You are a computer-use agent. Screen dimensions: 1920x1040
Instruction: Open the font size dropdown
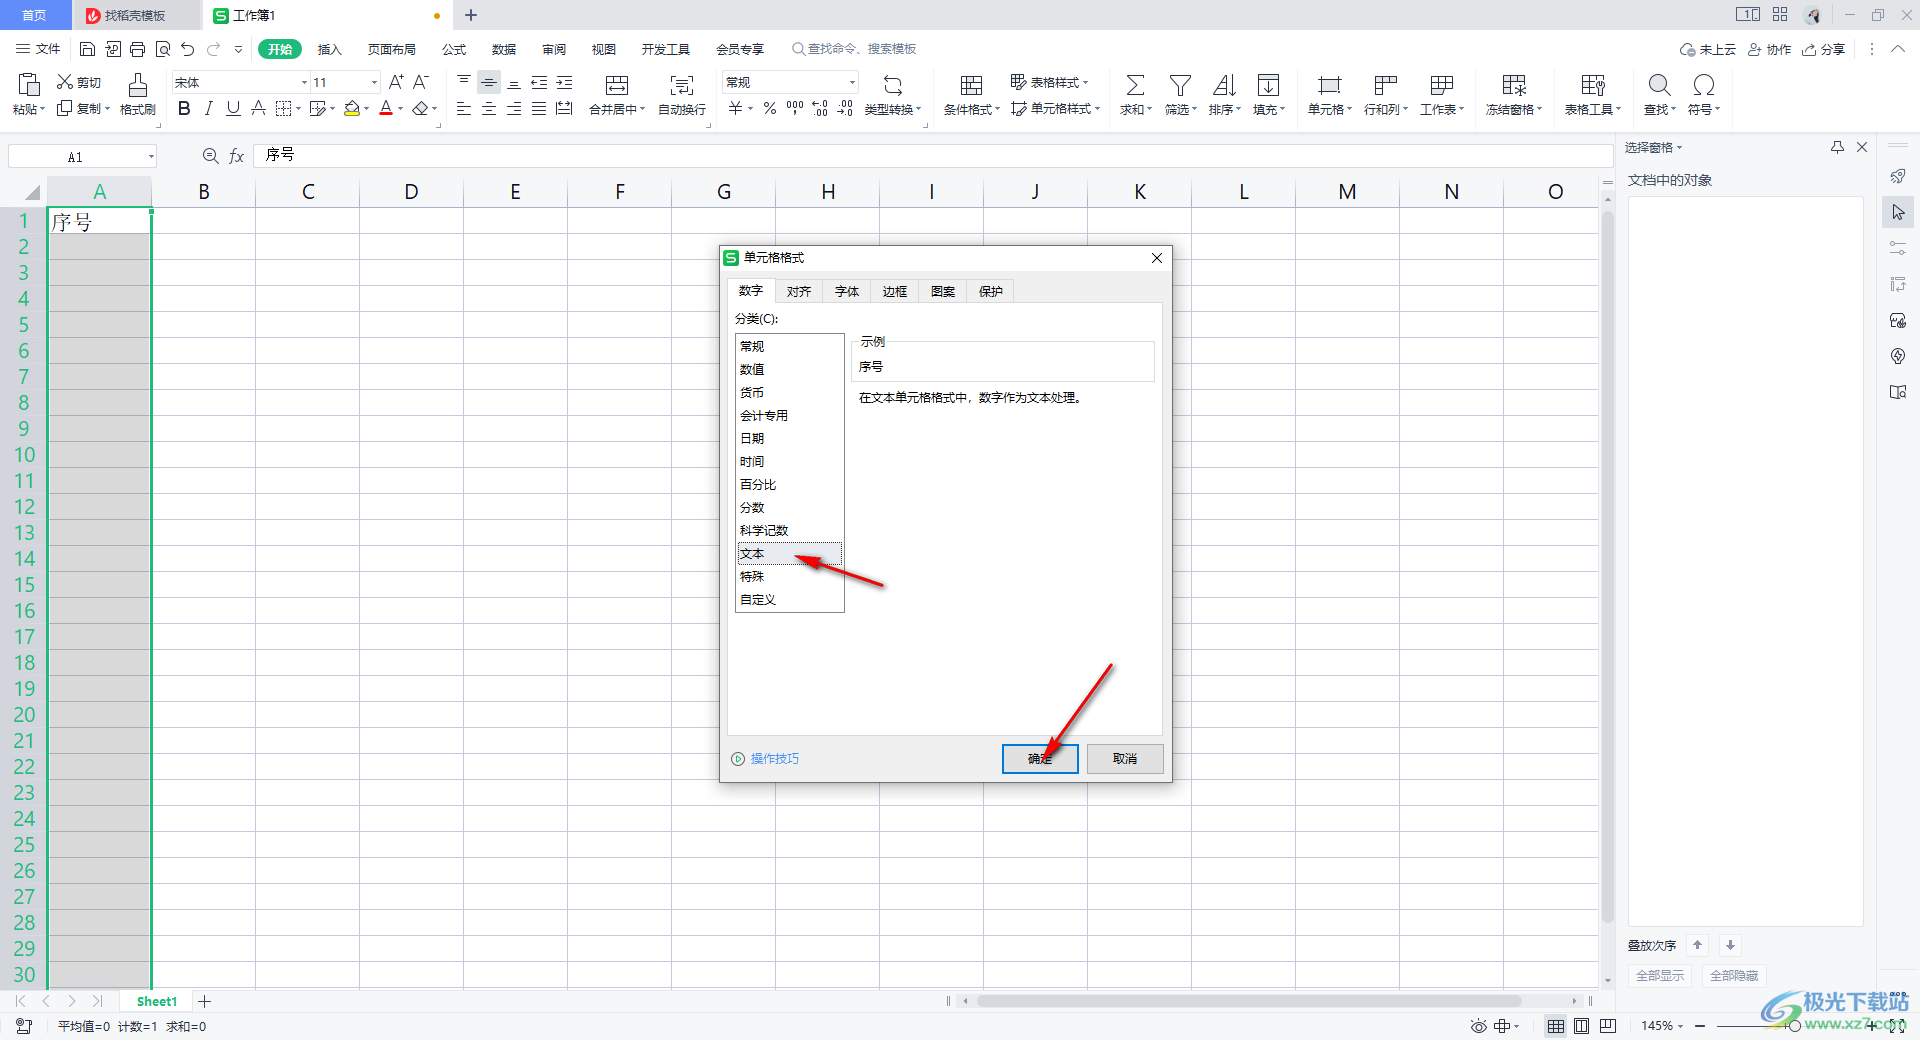(374, 82)
